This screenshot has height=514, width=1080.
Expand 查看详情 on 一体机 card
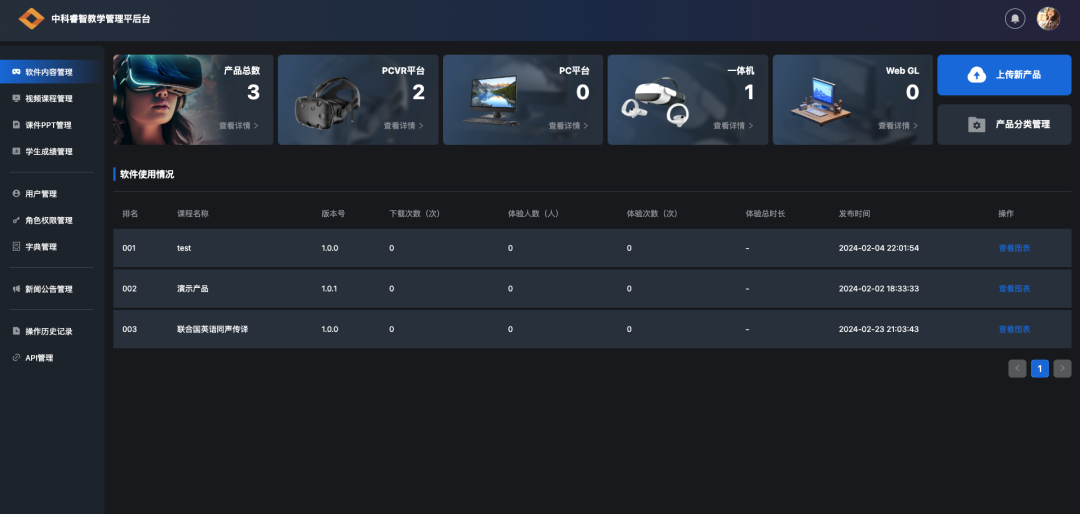click(x=733, y=126)
